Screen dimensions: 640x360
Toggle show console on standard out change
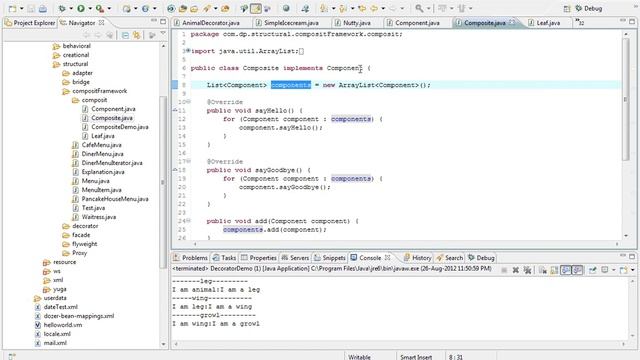click(566, 270)
